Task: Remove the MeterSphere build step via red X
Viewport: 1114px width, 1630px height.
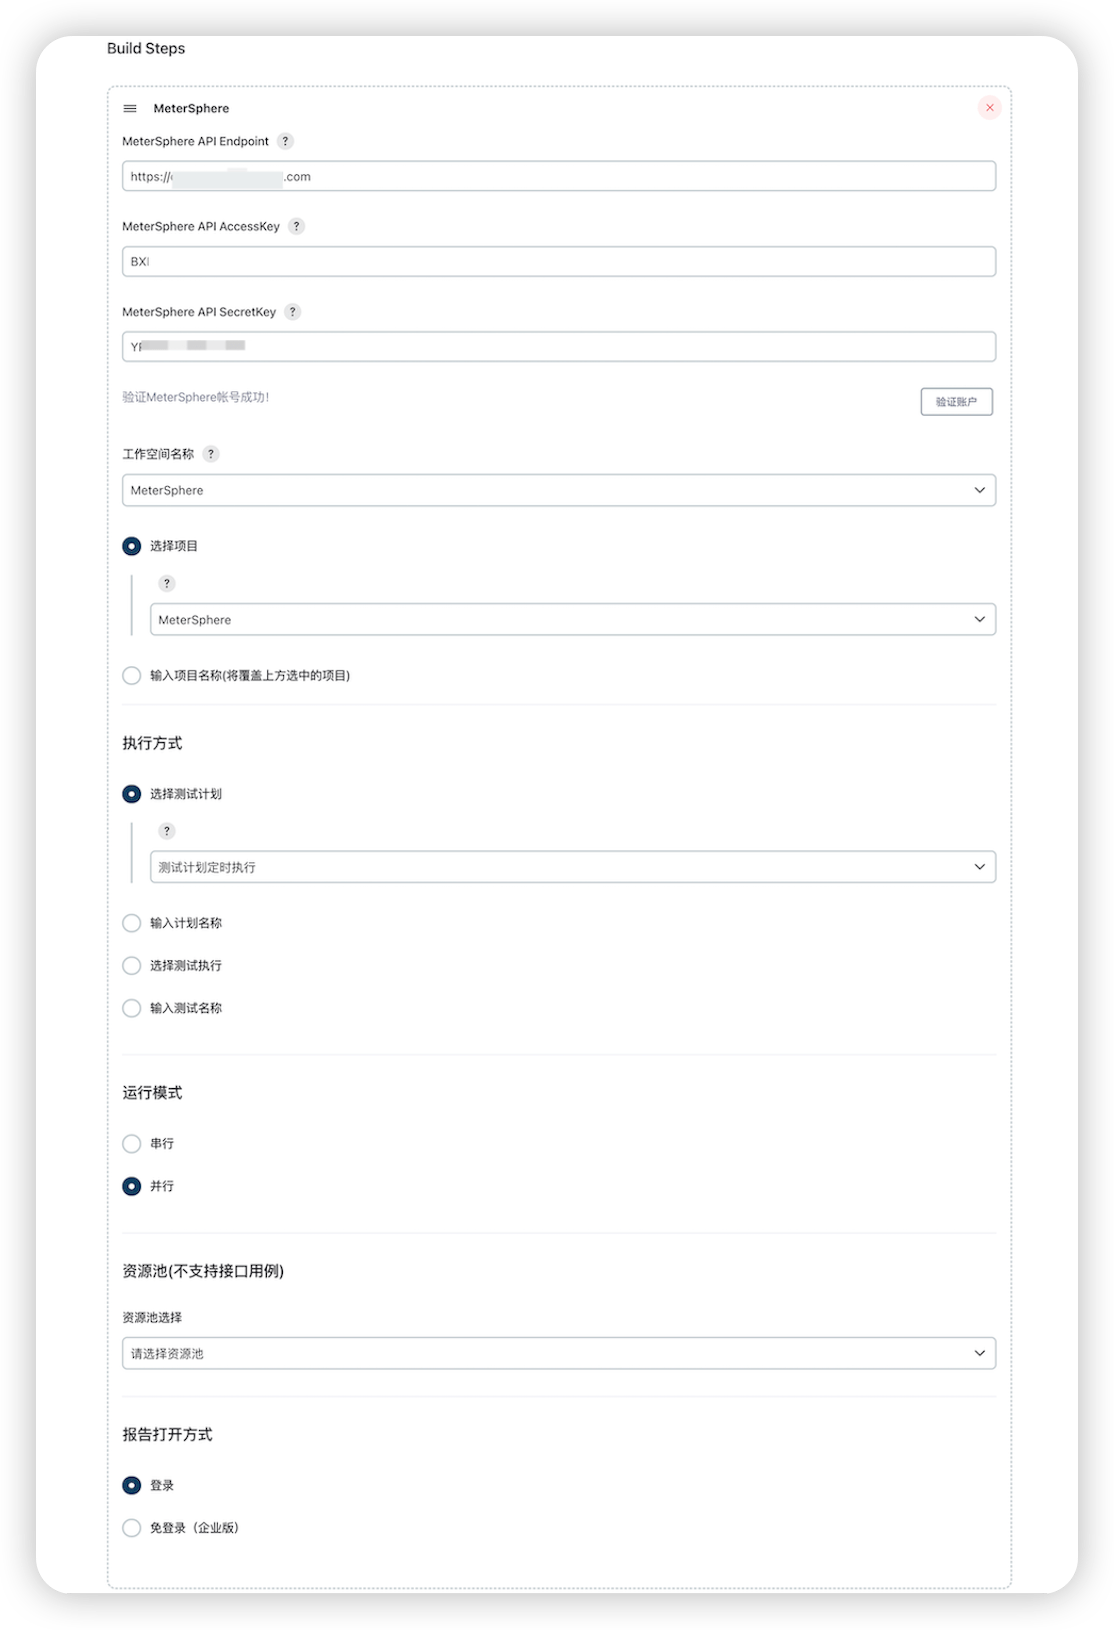Action: tap(990, 107)
